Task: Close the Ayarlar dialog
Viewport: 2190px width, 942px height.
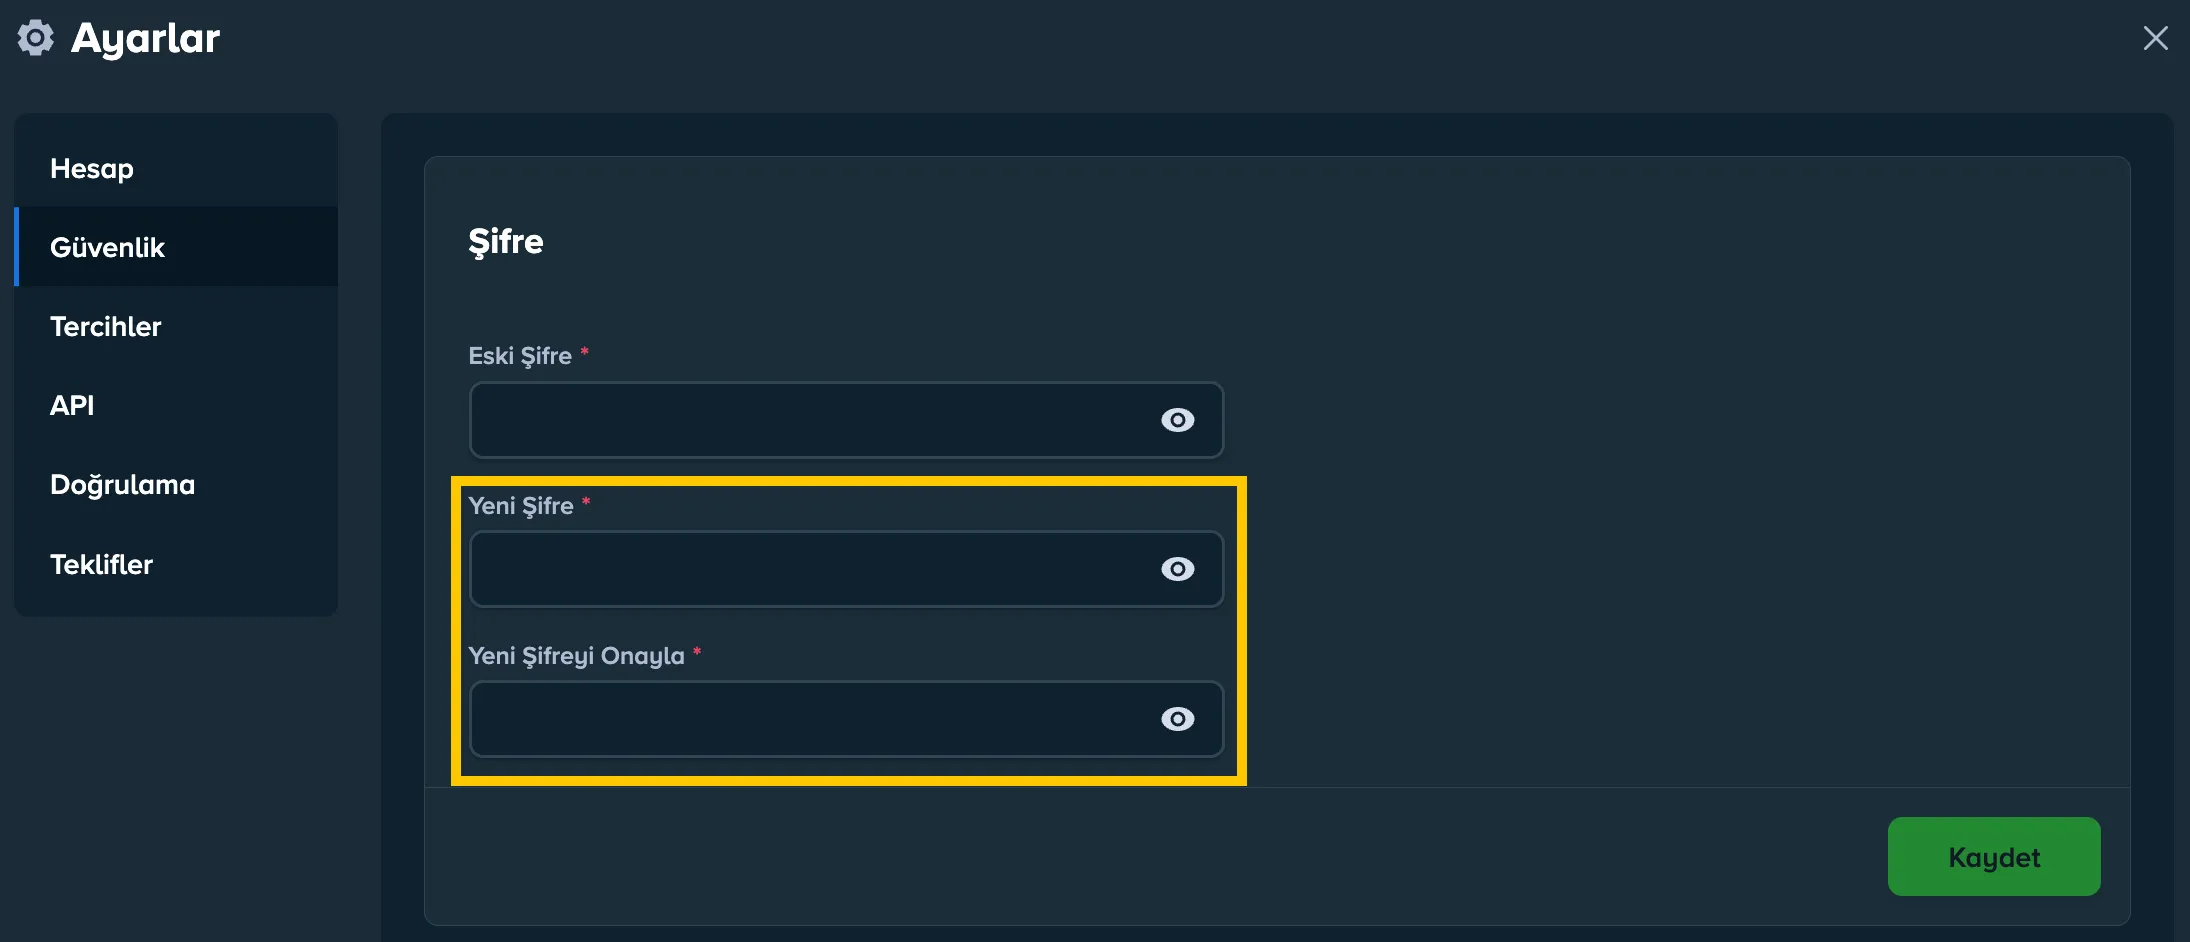Action: click(2156, 38)
